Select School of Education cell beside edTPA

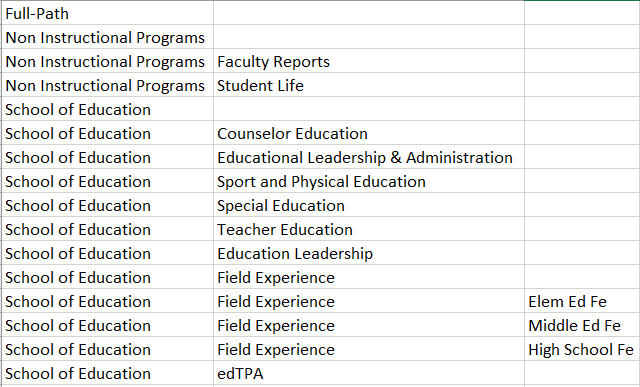pyautogui.click(x=107, y=374)
